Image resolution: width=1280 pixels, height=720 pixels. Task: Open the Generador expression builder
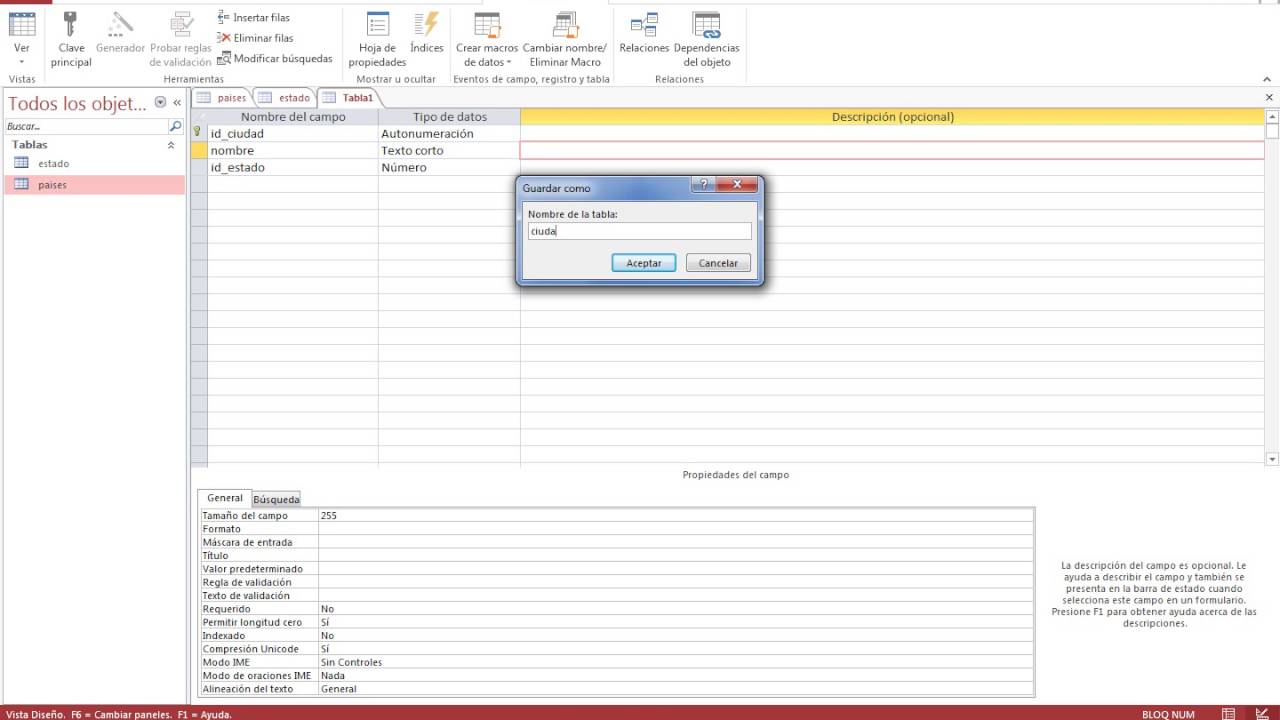click(120, 32)
